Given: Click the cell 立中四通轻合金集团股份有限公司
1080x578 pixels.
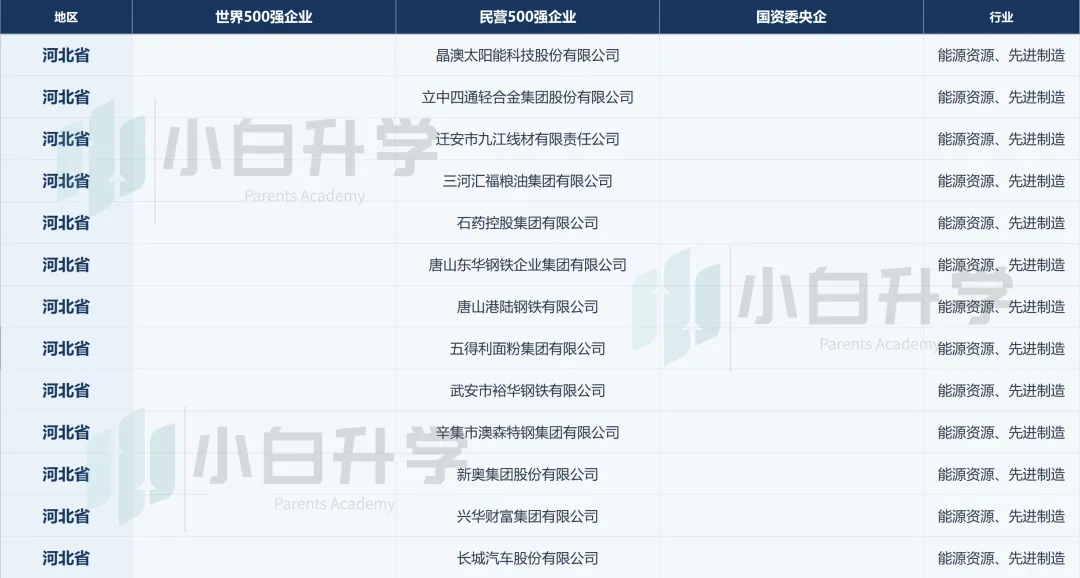Looking at the screenshot, I should pyautogui.click(x=528, y=97).
